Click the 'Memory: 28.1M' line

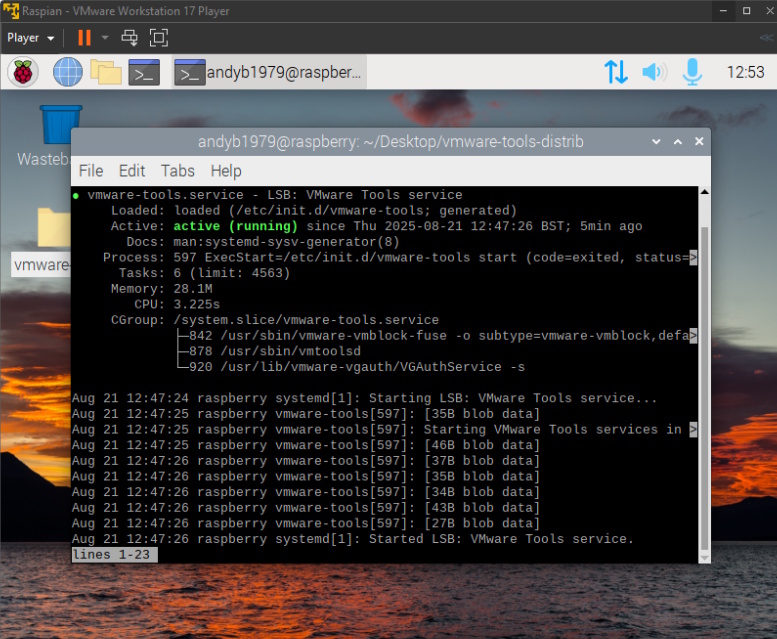click(x=162, y=289)
